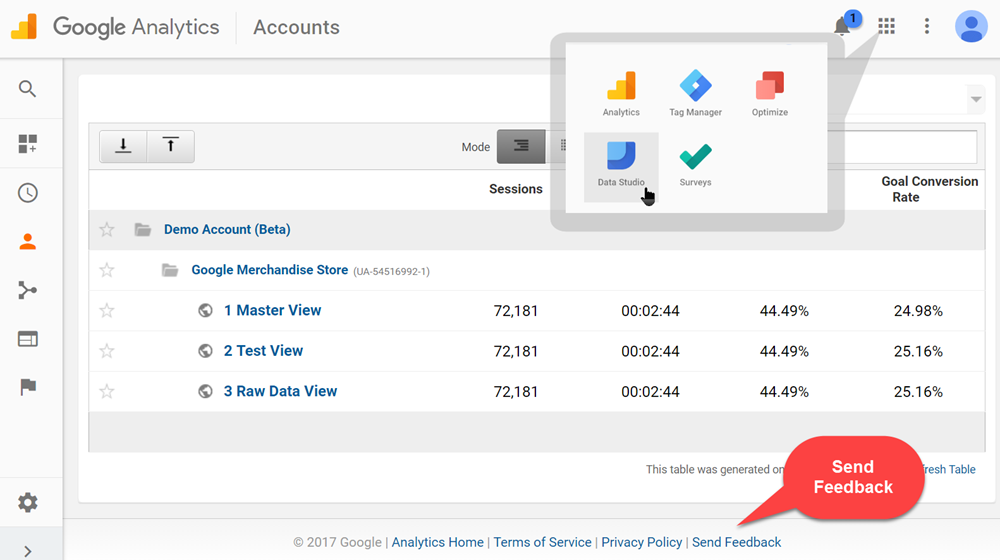Image resolution: width=1000 pixels, height=560 pixels.
Task: Click the Refresh Table link
Action: click(x=949, y=469)
